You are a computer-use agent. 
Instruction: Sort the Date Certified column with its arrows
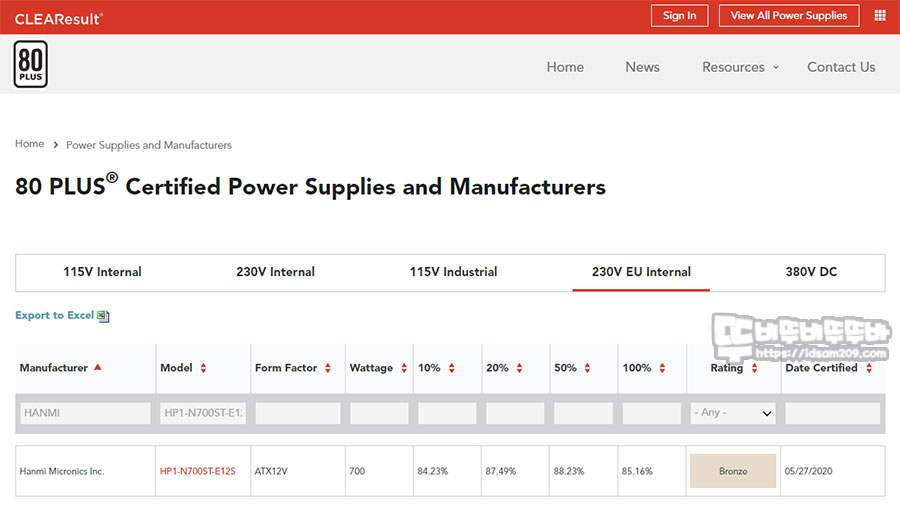pyautogui.click(x=869, y=368)
